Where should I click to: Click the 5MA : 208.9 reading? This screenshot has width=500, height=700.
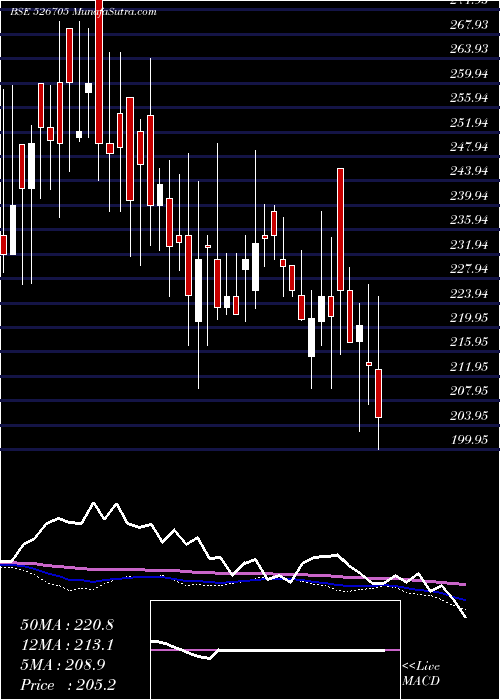(x=63, y=665)
